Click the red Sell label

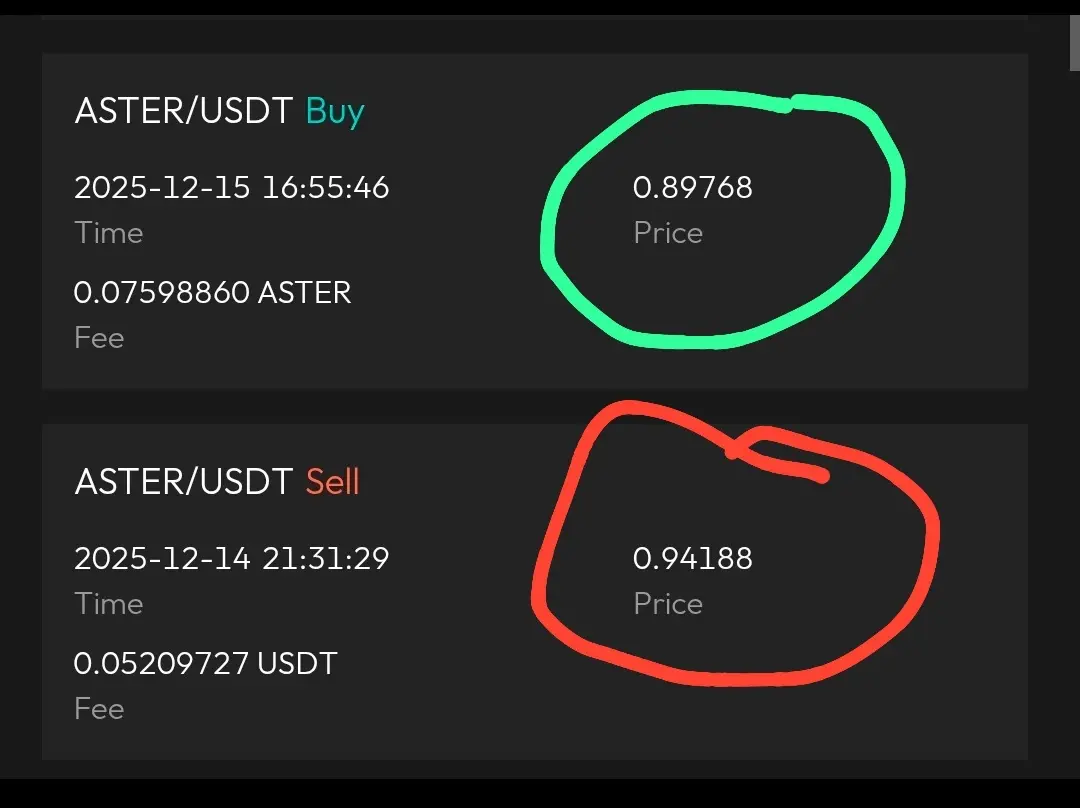[333, 481]
